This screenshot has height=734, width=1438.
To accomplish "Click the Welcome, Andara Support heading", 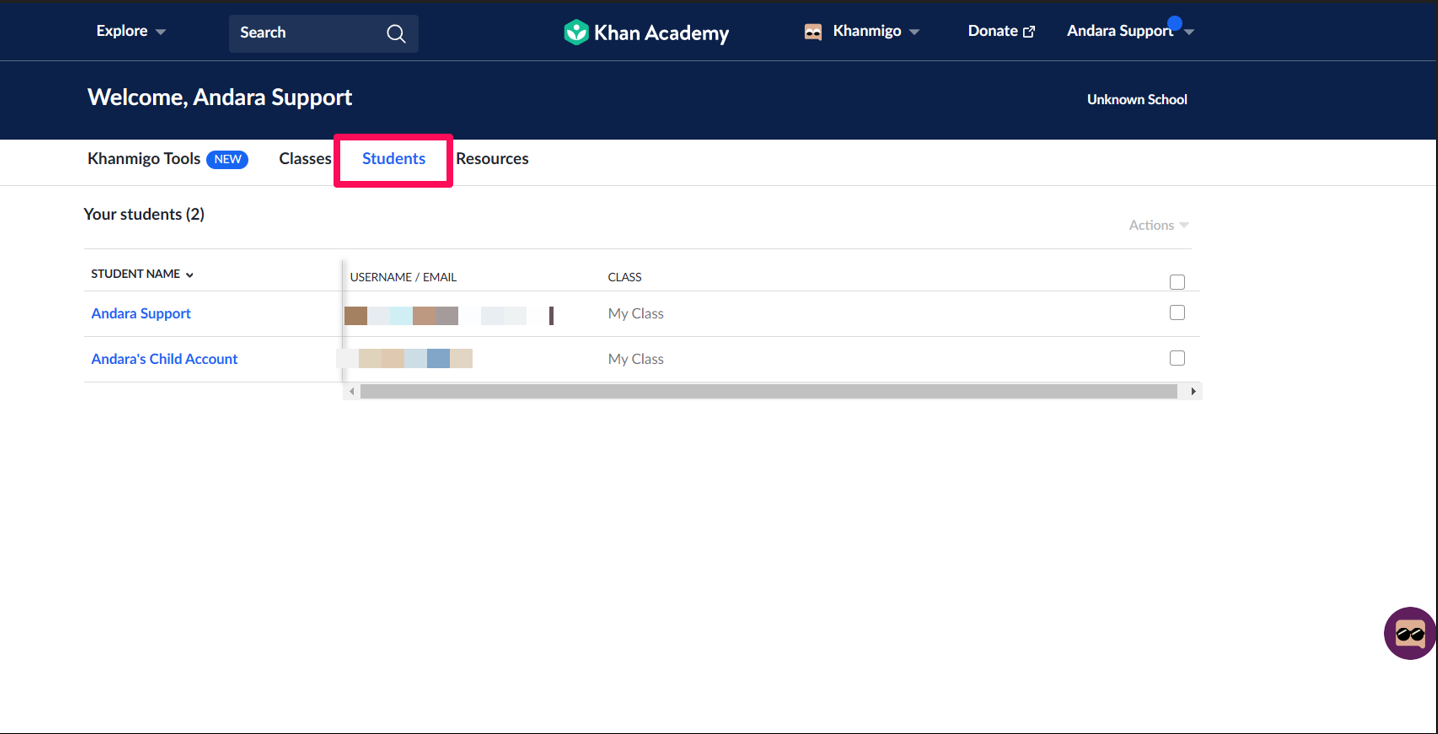I will pos(220,97).
